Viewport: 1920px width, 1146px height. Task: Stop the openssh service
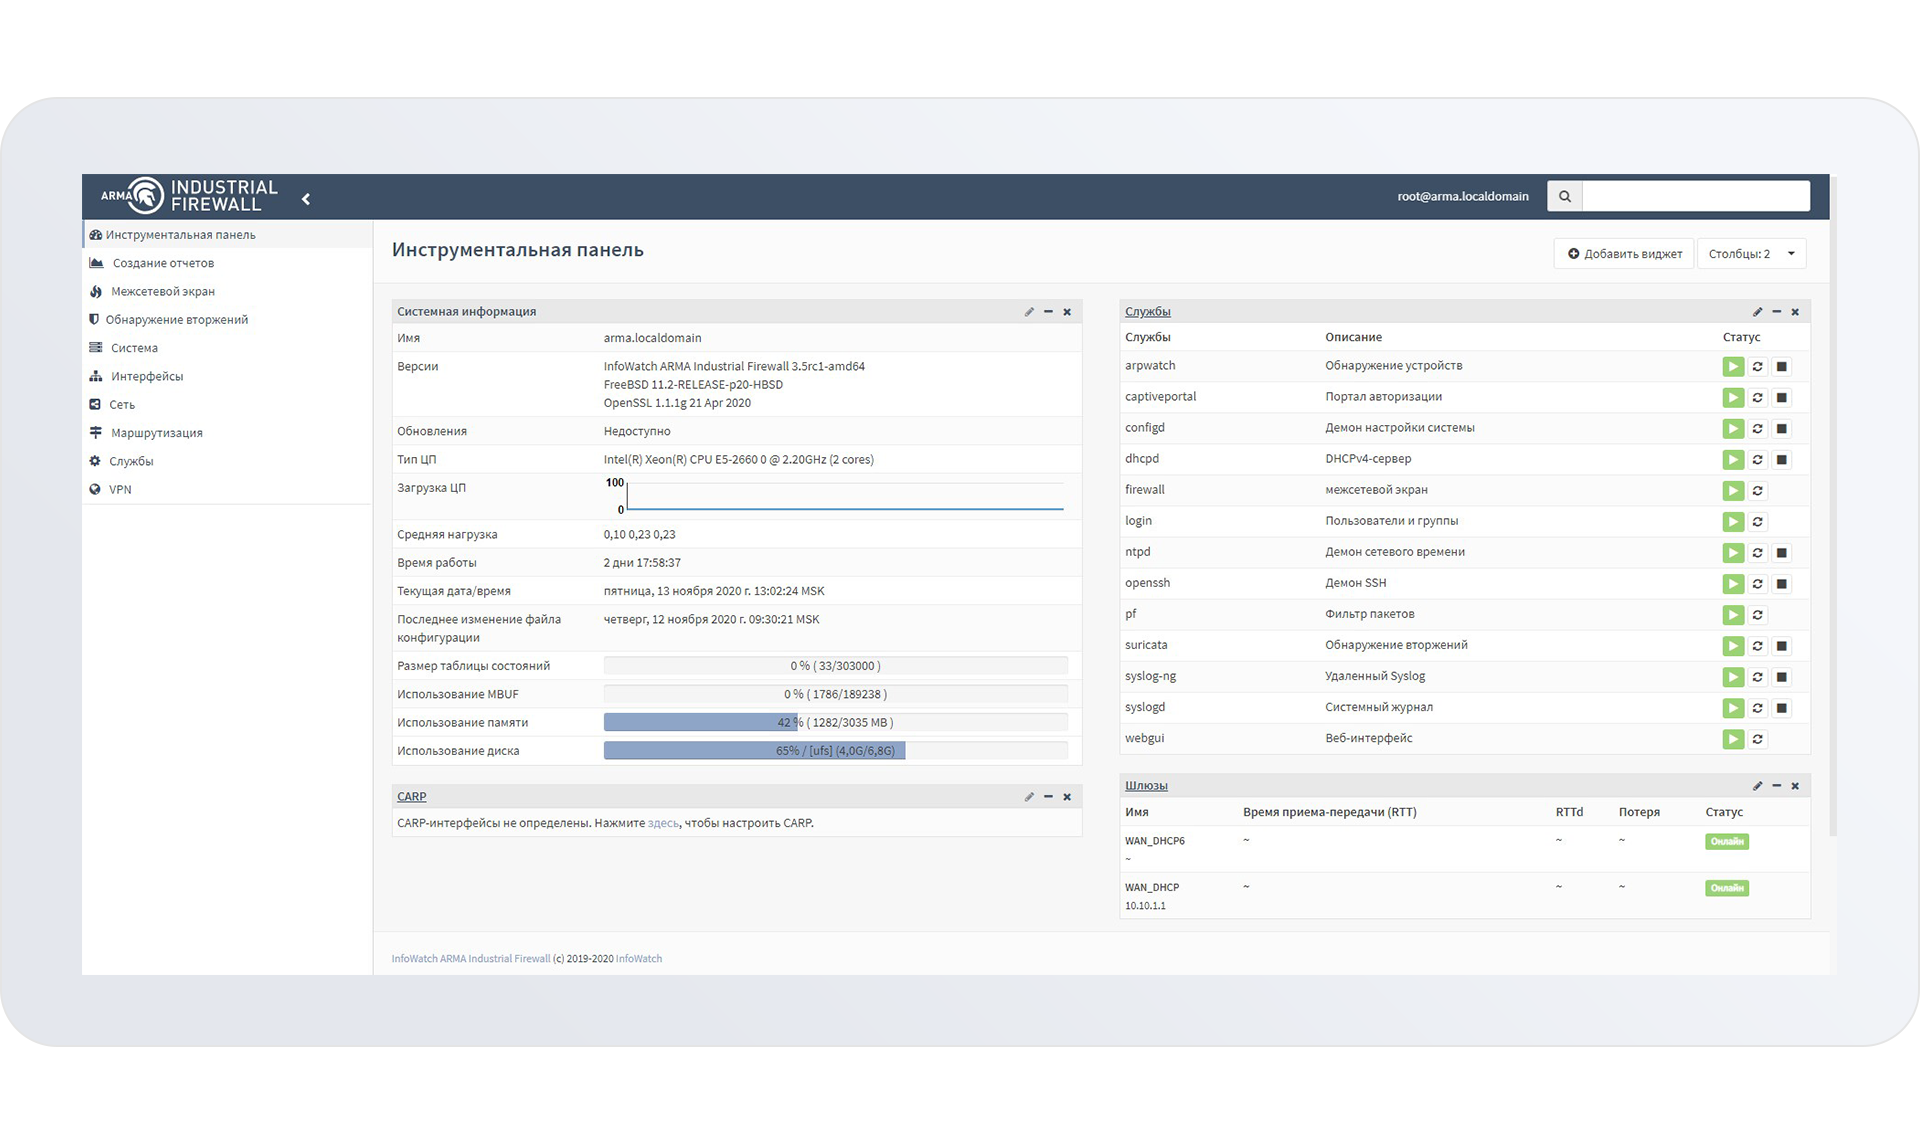[x=1781, y=584]
